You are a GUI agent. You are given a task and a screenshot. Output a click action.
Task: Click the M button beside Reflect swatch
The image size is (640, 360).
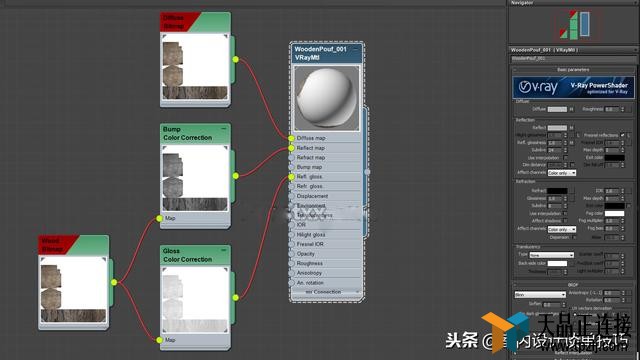click(571, 128)
